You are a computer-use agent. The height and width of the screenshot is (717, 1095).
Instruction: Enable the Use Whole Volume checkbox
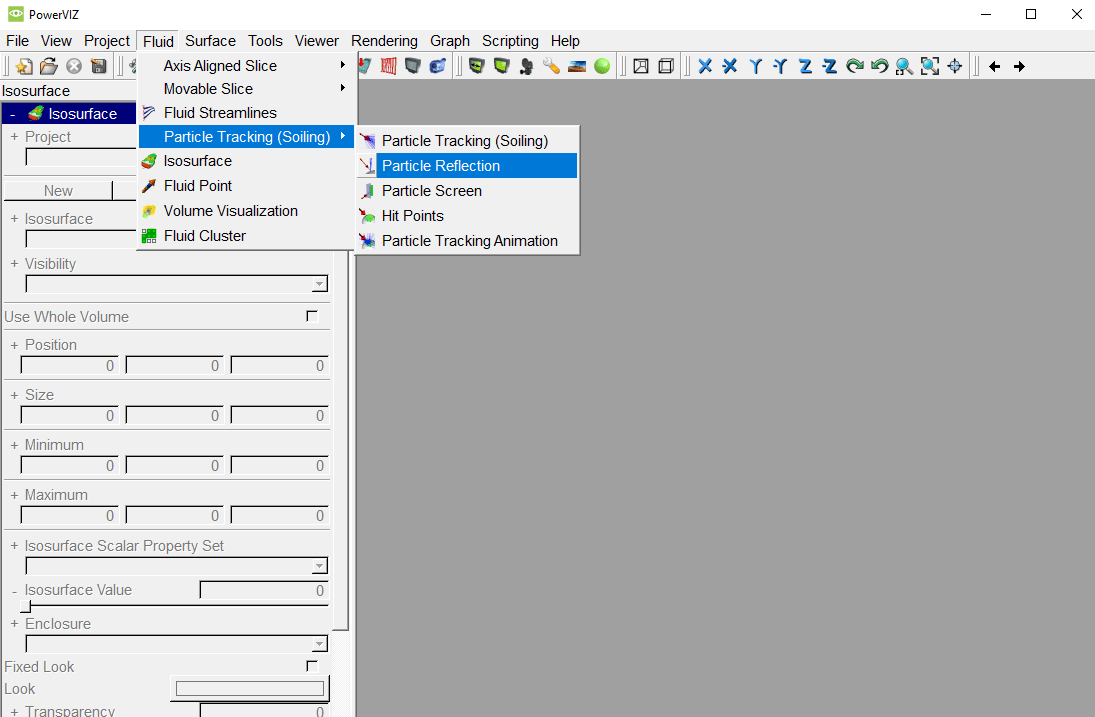(312, 317)
